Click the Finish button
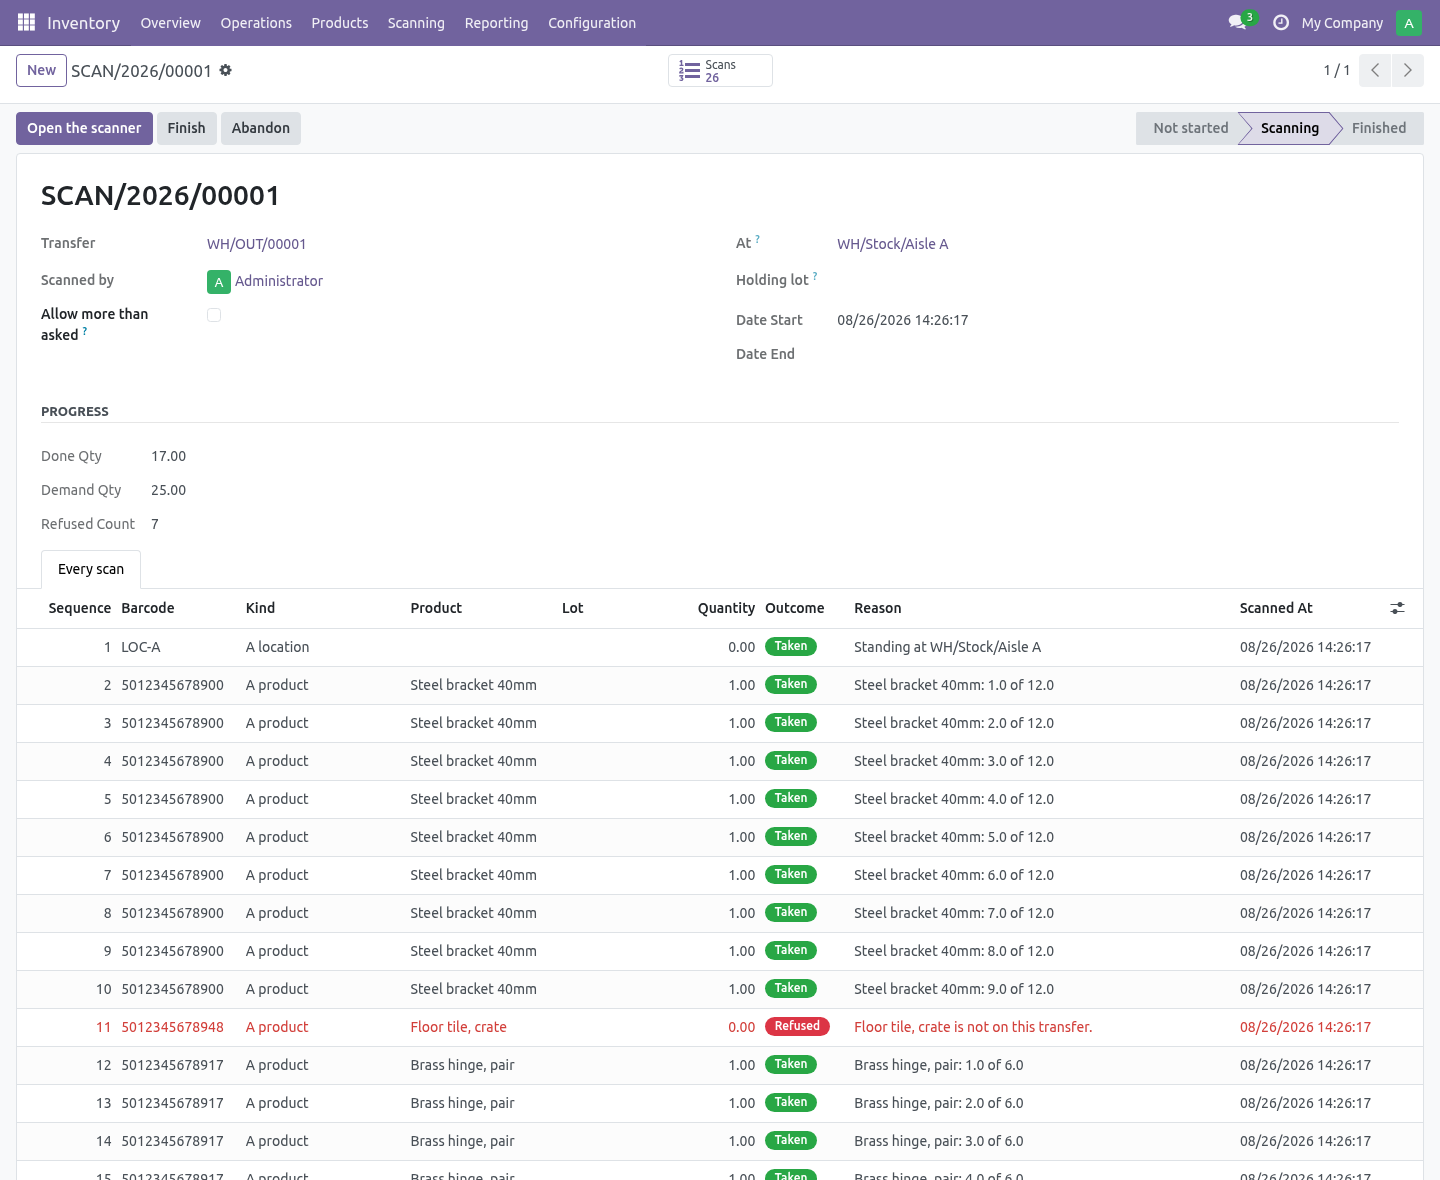The width and height of the screenshot is (1440, 1180). (186, 128)
